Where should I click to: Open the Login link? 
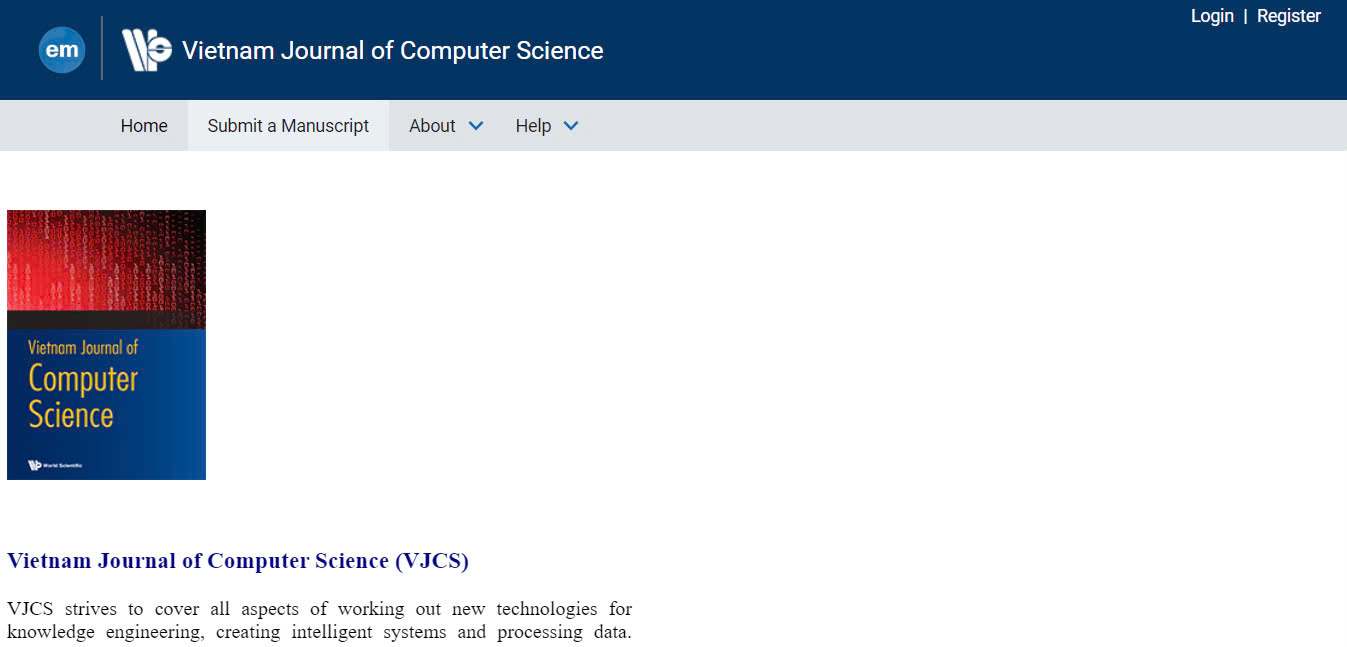point(1212,16)
